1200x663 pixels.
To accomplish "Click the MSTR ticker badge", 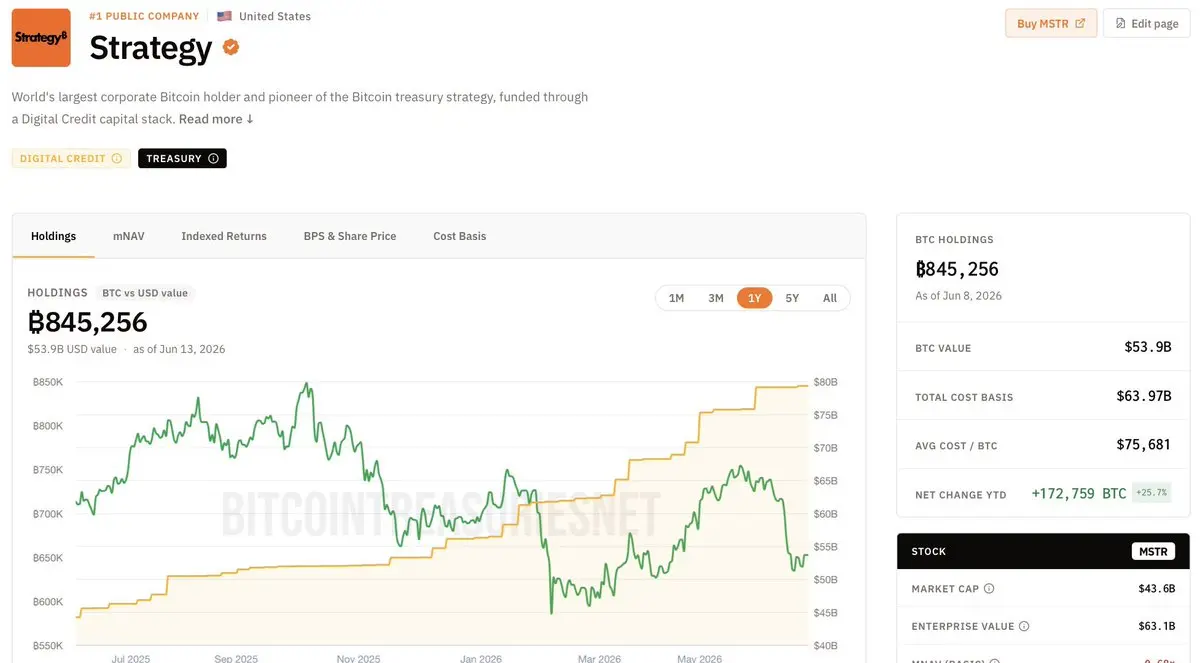I will pos(1153,551).
